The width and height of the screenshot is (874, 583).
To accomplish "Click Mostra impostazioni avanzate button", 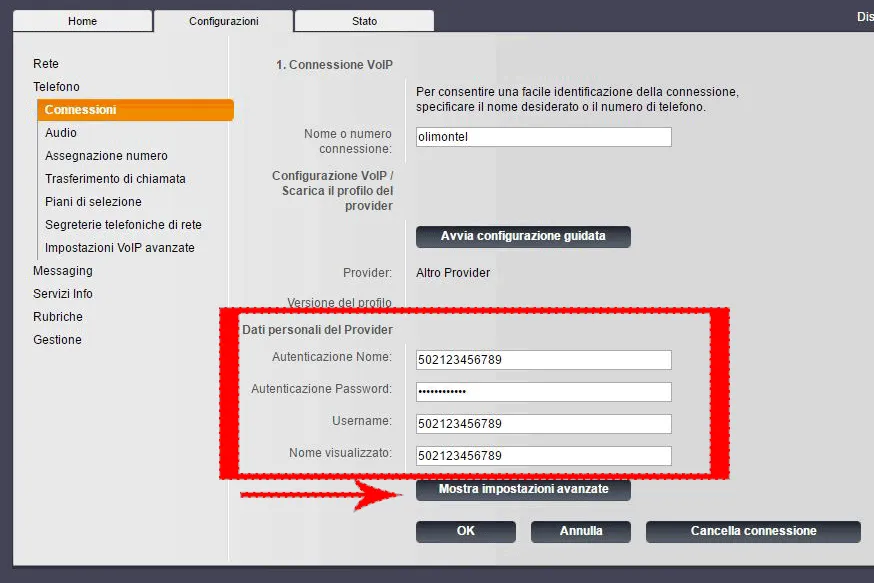I will pyautogui.click(x=523, y=490).
